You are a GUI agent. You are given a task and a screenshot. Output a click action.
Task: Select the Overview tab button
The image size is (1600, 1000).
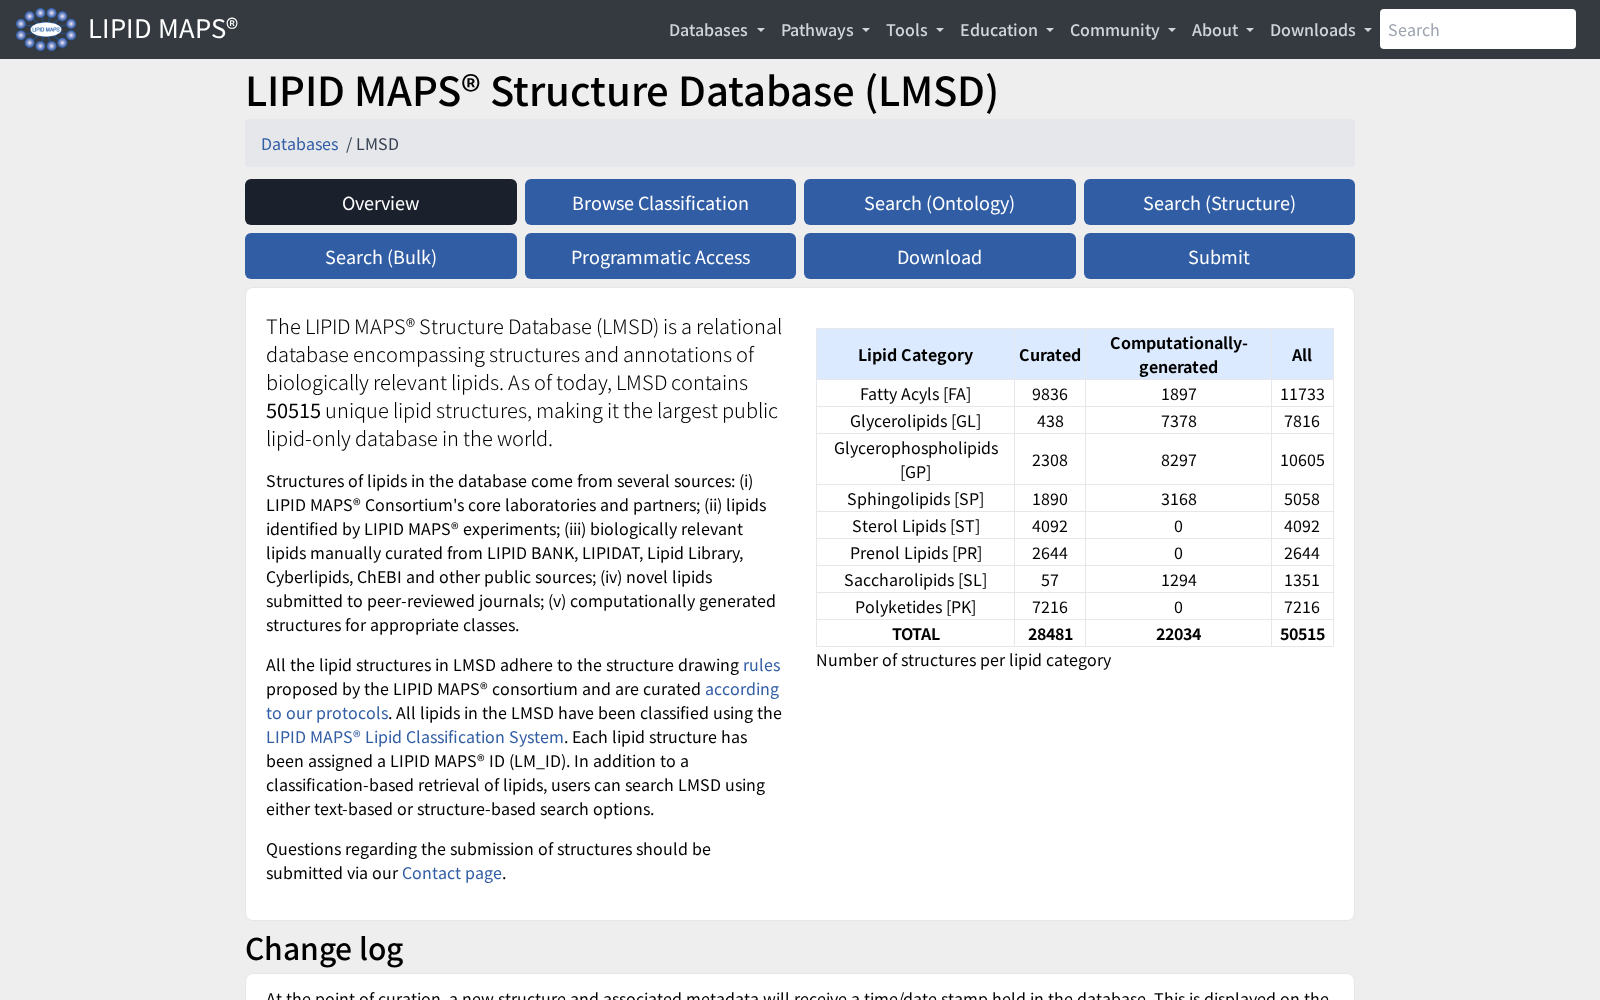(x=381, y=202)
